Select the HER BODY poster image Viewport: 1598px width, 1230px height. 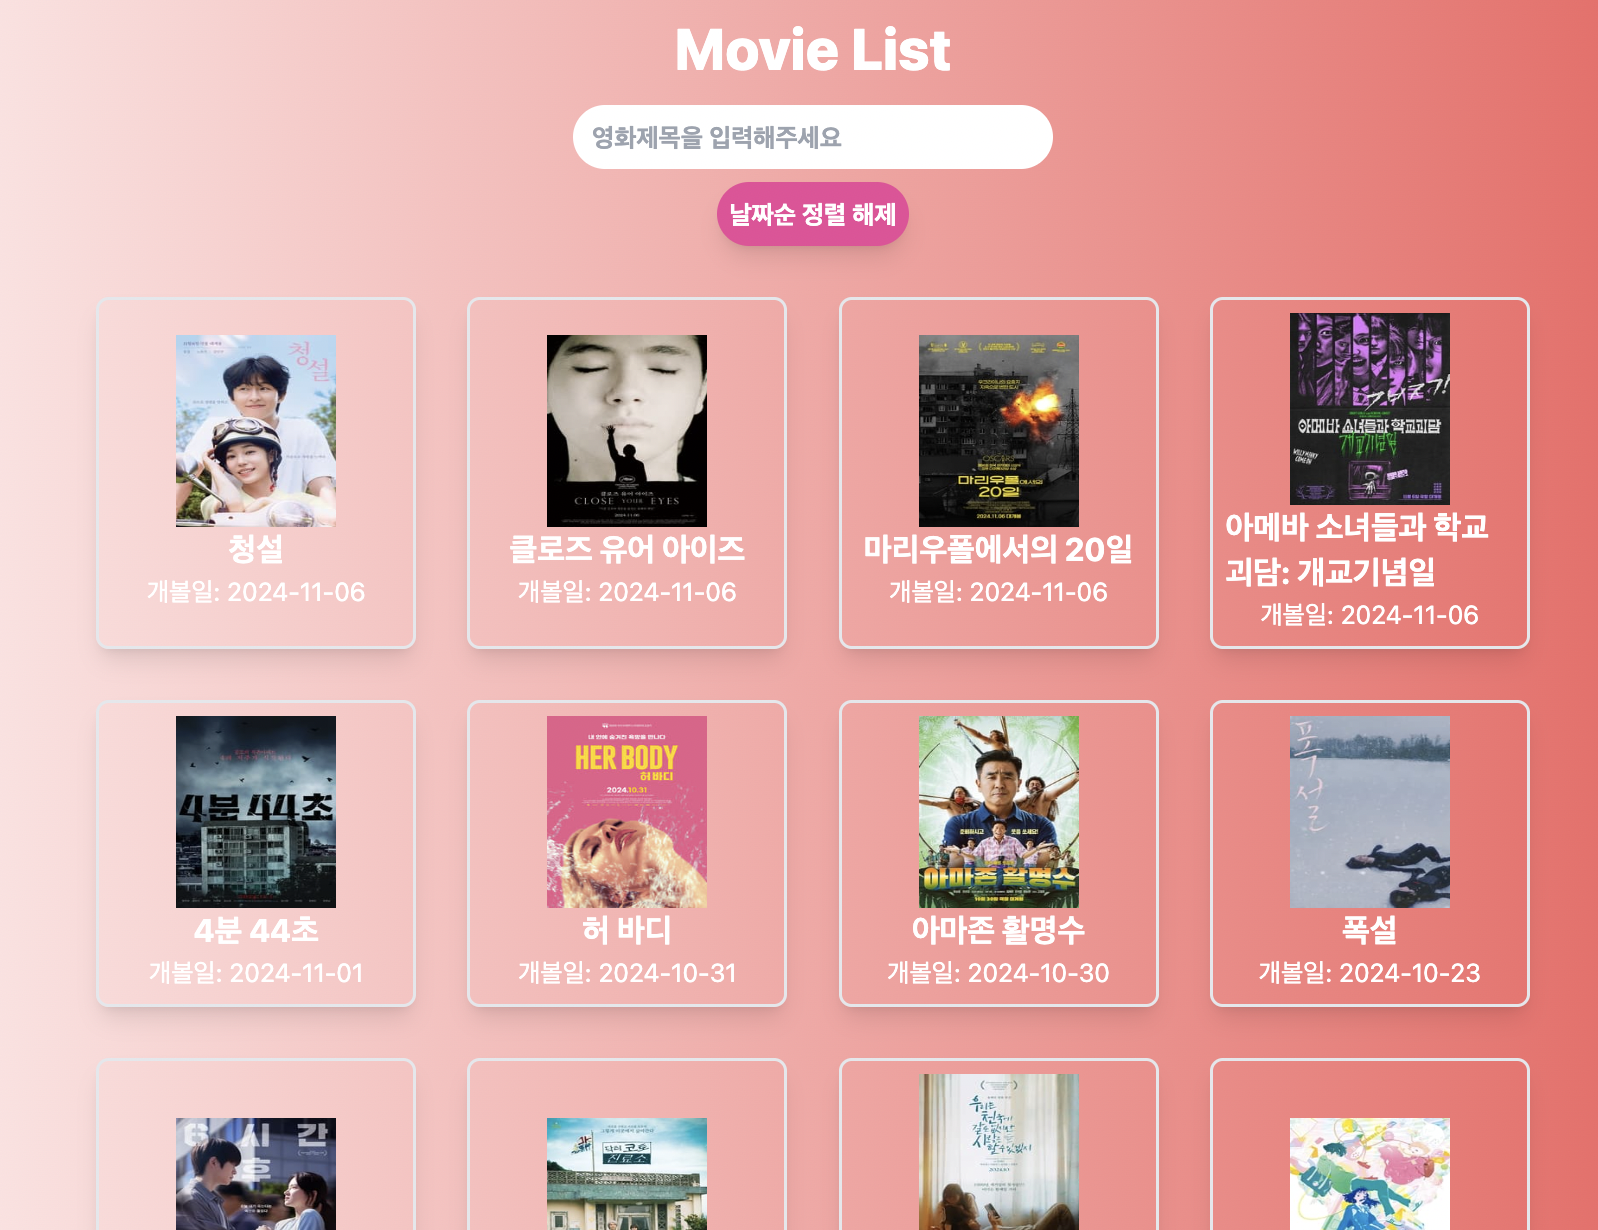coord(627,812)
